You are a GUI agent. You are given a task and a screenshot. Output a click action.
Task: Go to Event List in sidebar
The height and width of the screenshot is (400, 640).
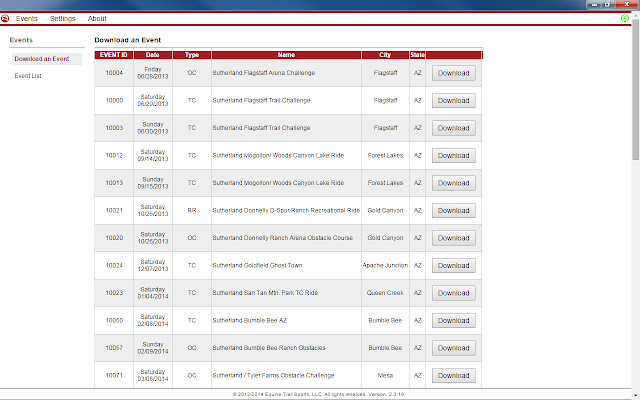28,75
